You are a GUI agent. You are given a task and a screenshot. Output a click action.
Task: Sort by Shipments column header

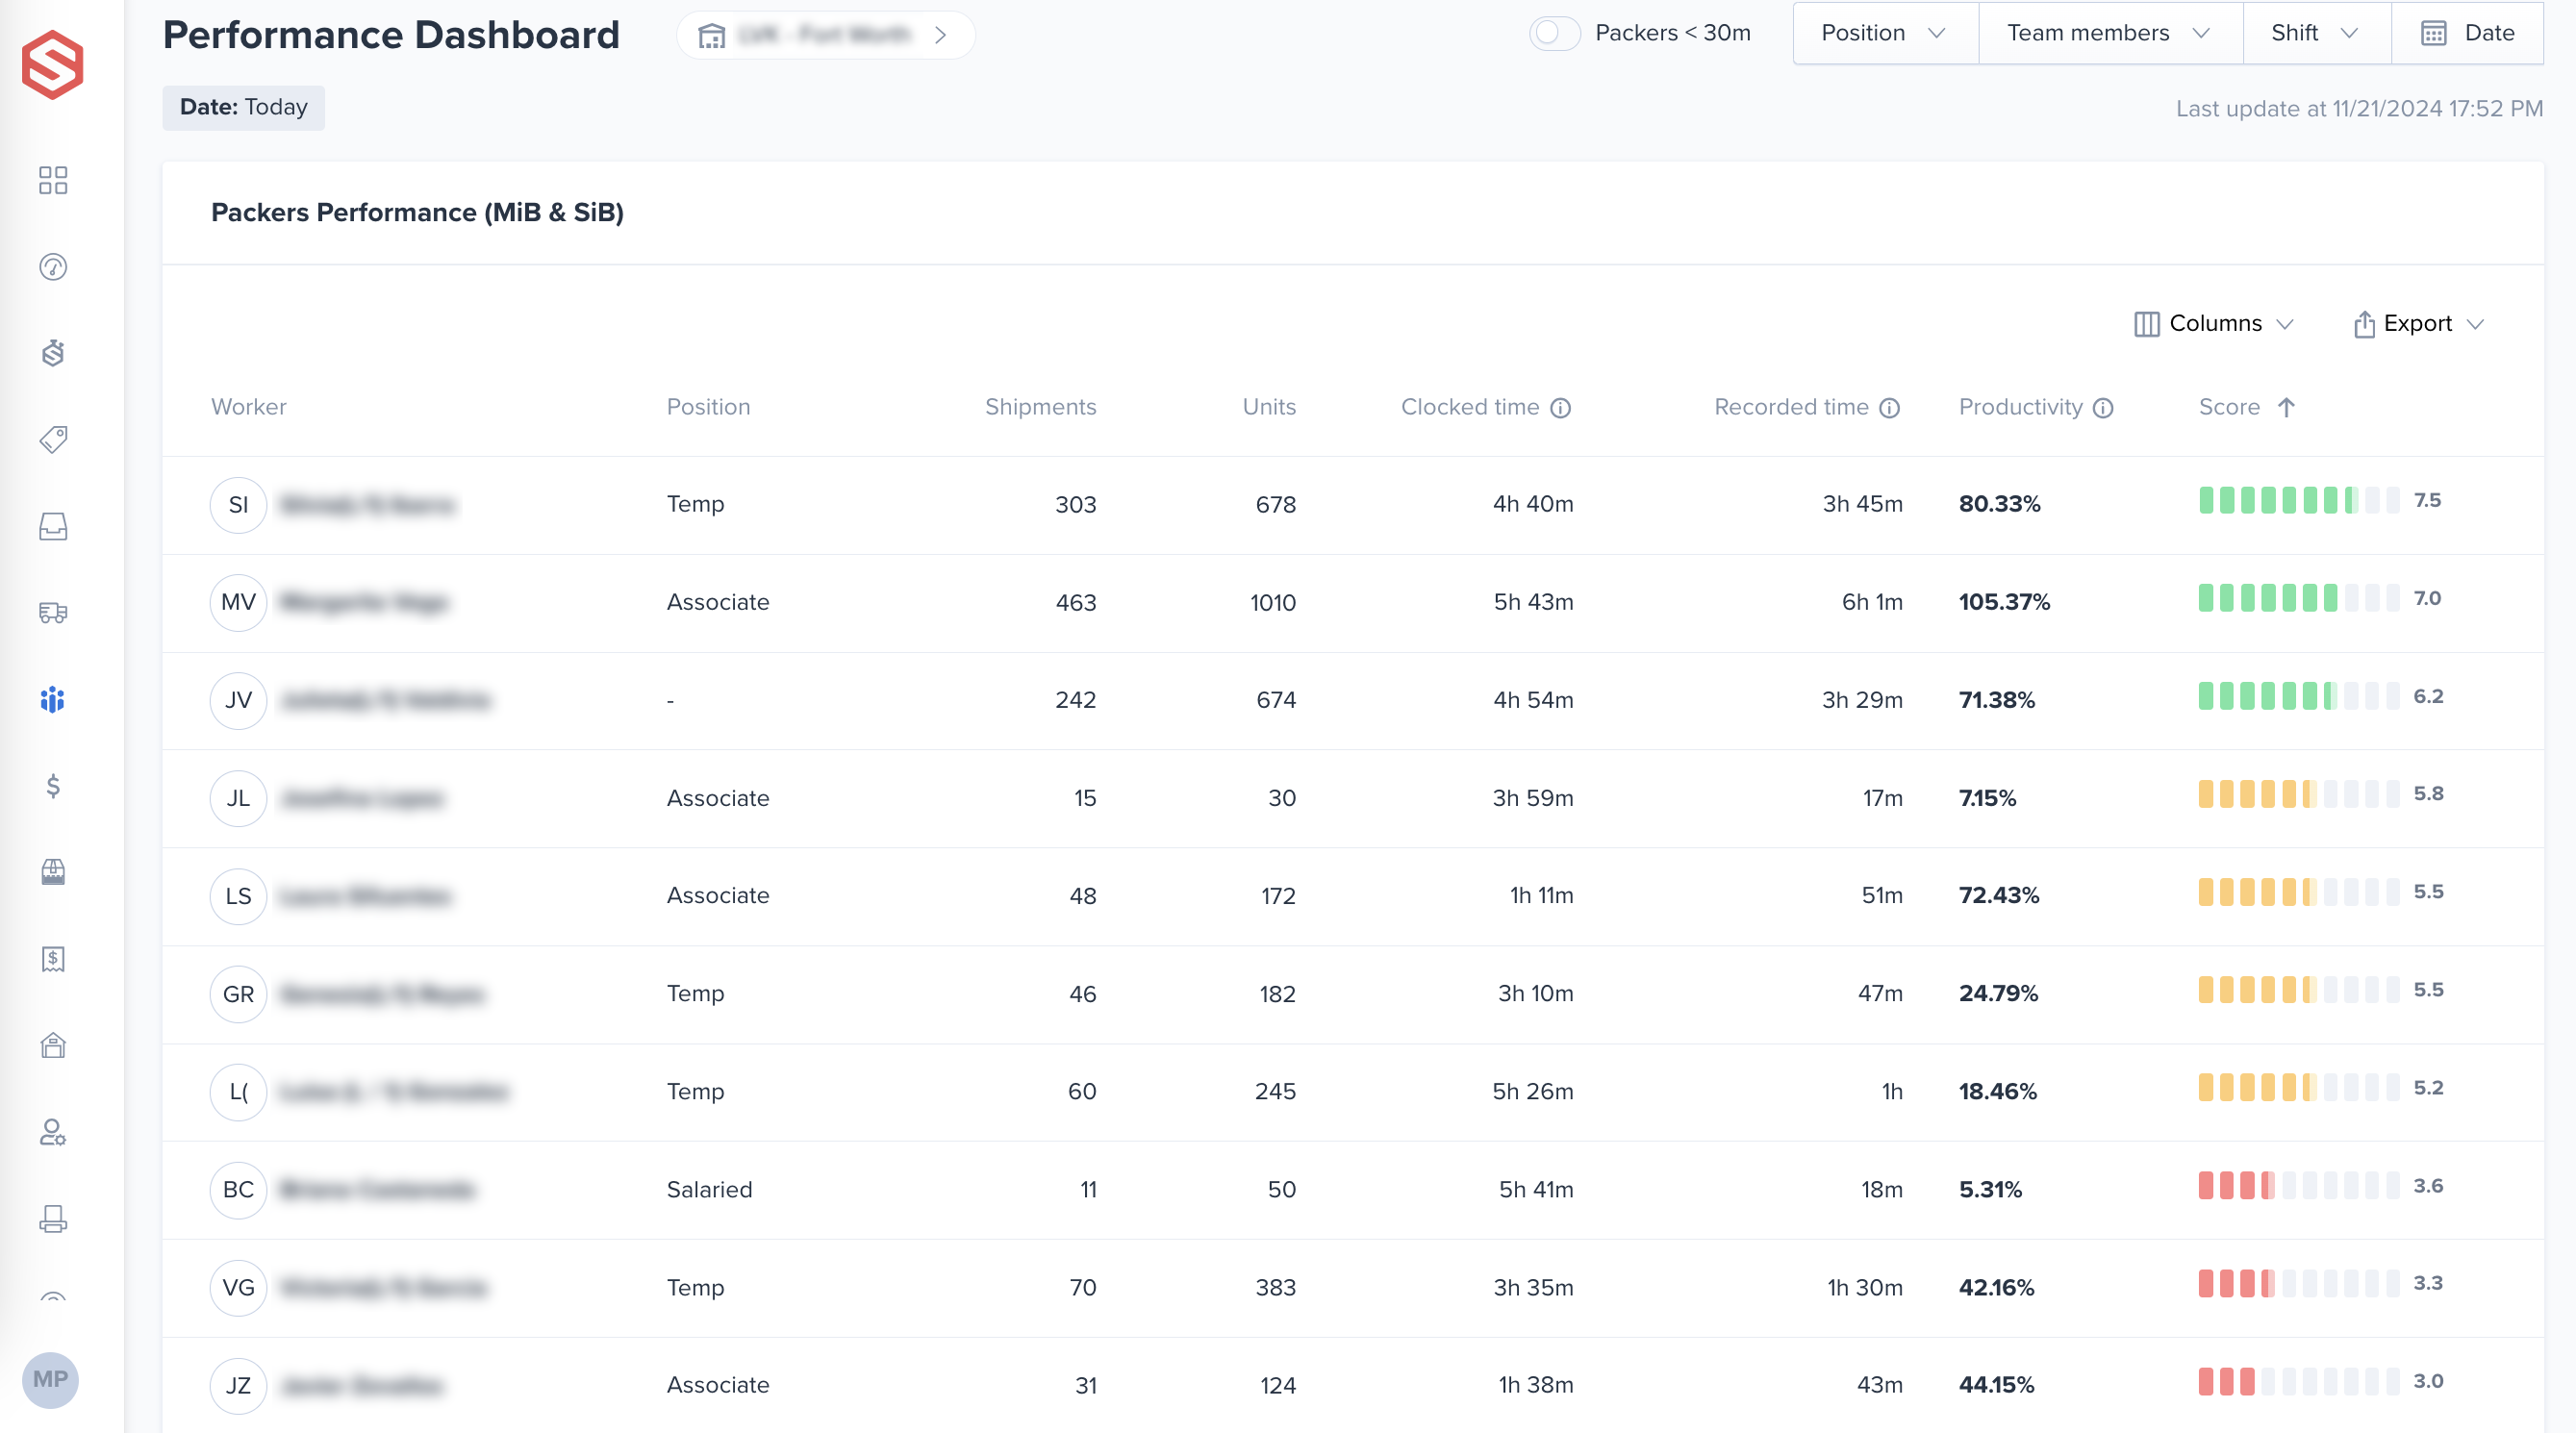tap(1040, 407)
